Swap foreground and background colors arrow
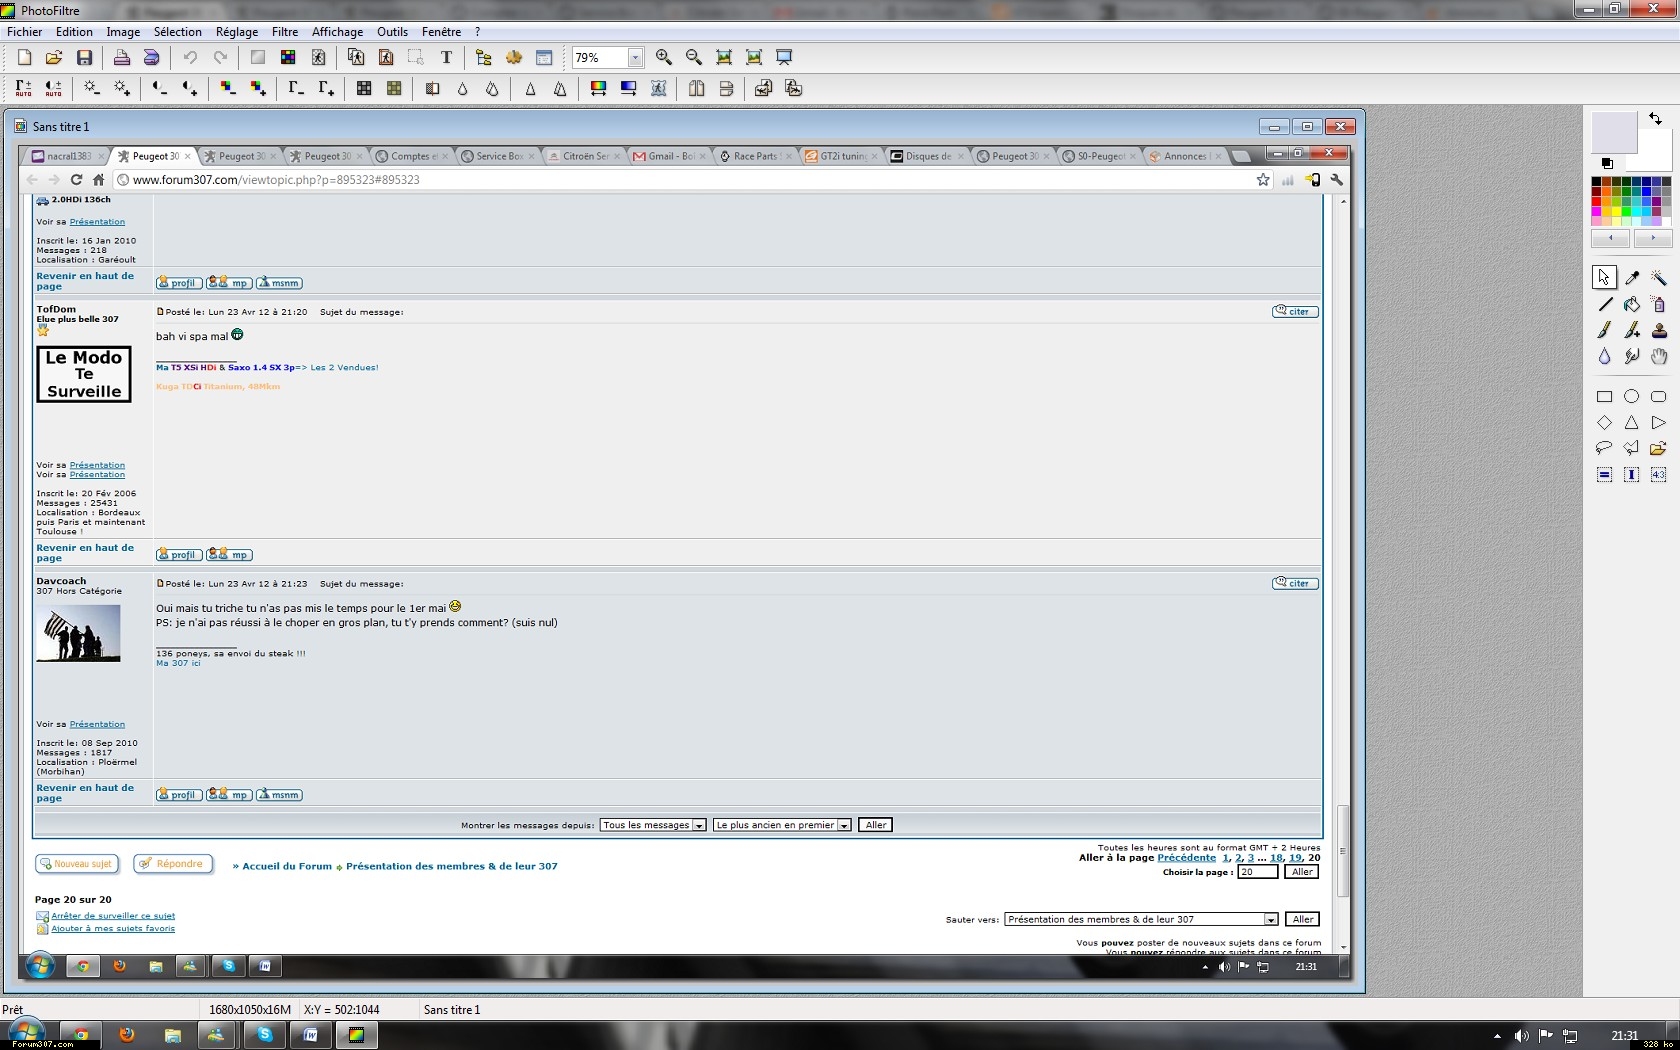 tap(1656, 119)
